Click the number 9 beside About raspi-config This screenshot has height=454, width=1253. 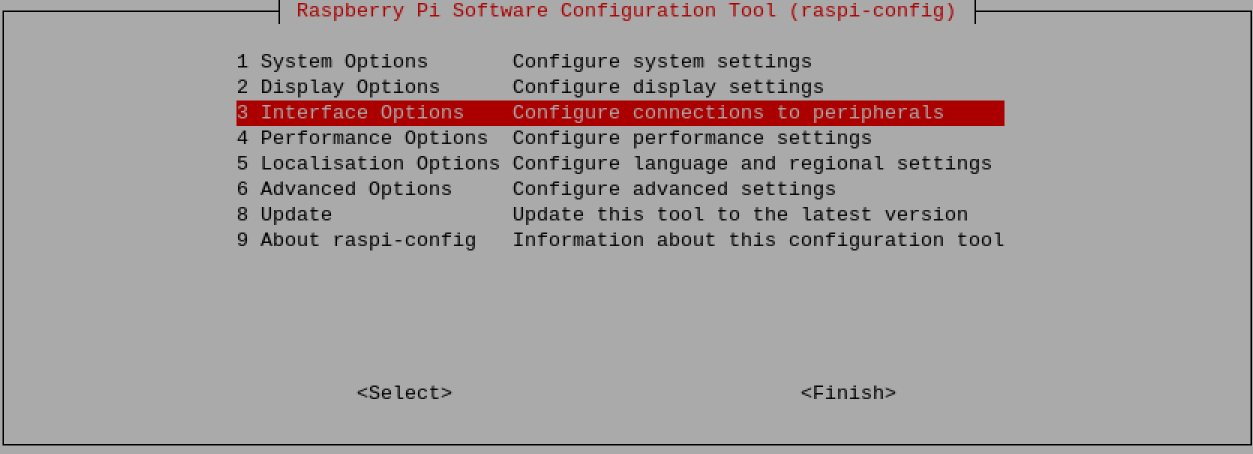point(242,240)
